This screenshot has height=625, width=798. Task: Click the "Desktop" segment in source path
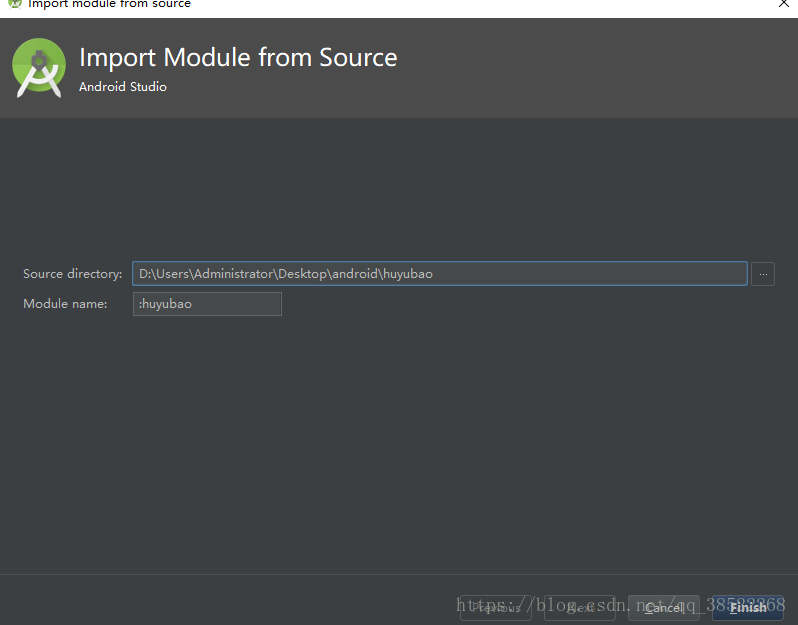click(302, 274)
